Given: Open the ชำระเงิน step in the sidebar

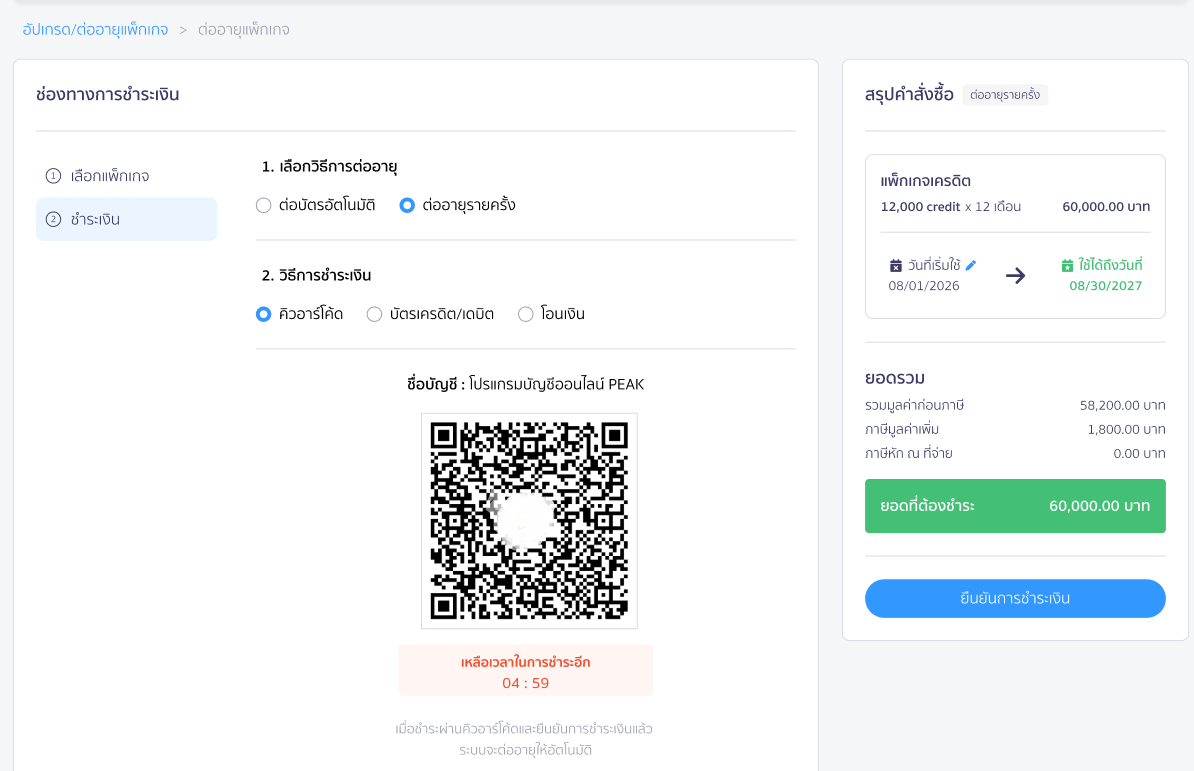Looking at the screenshot, I should [126, 219].
